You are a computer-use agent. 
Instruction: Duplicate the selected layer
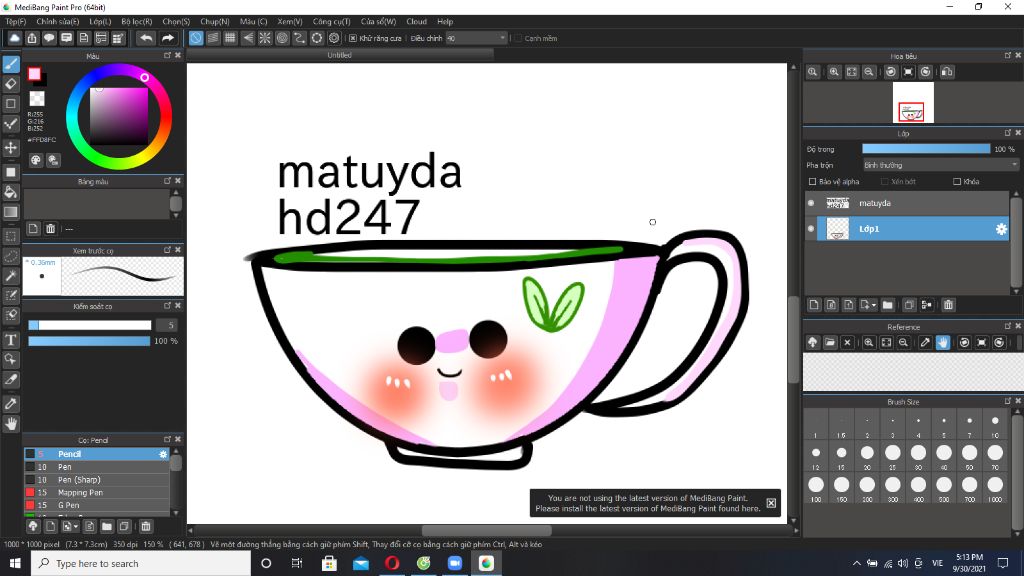(x=909, y=304)
